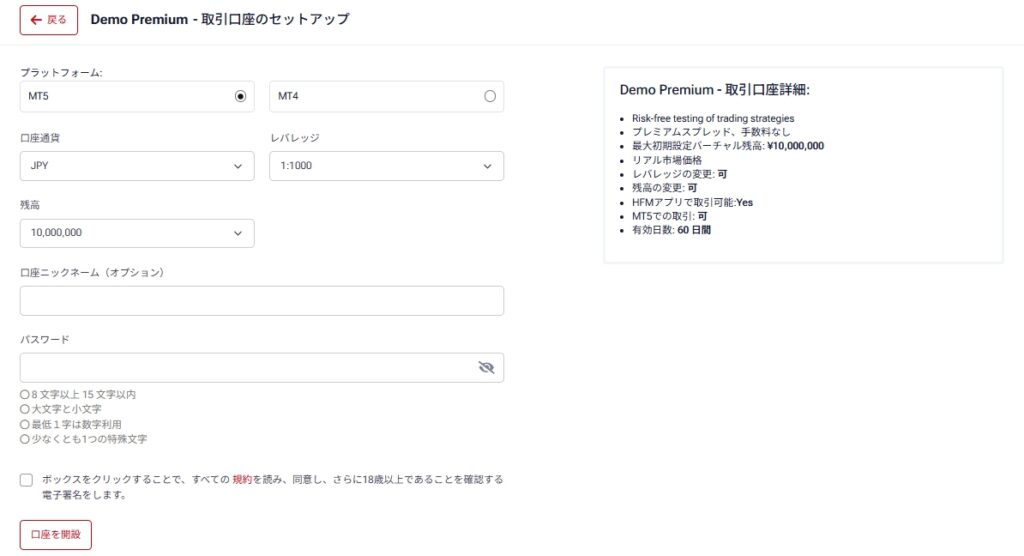Click the circle icon beside 8文字以上15文字以内

click(25, 395)
